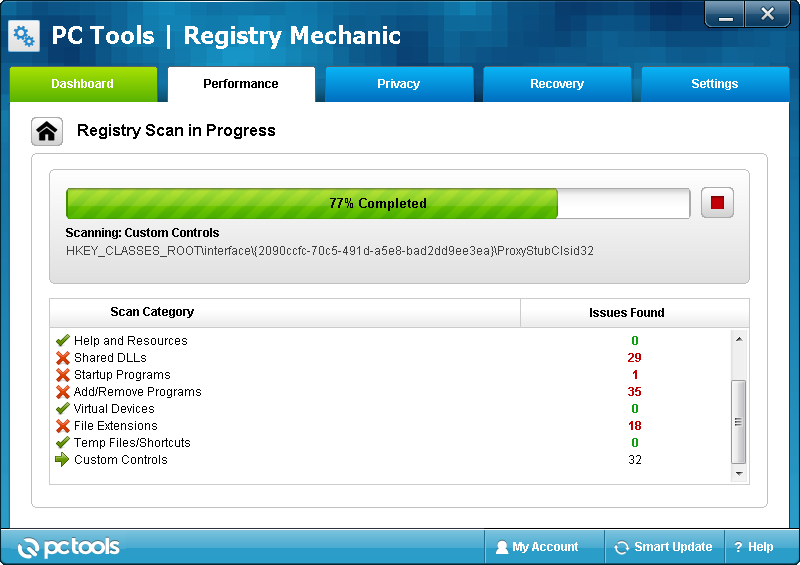This screenshot has height=565, width=800.
Task: Click the HKEY_CLASSES_ROOT registry path text
Action: [x=330, y=251]
